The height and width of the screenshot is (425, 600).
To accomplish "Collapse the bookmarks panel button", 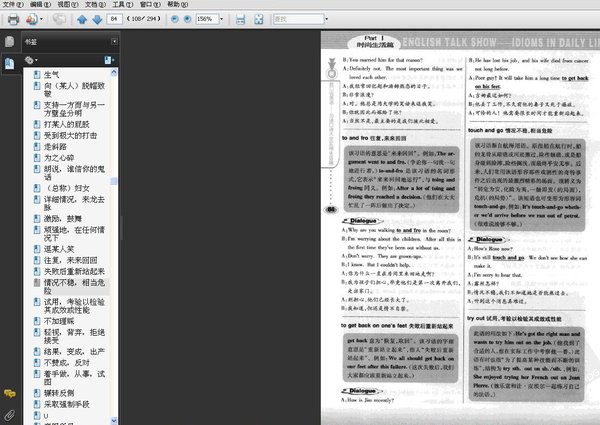I will click(113, 43).
